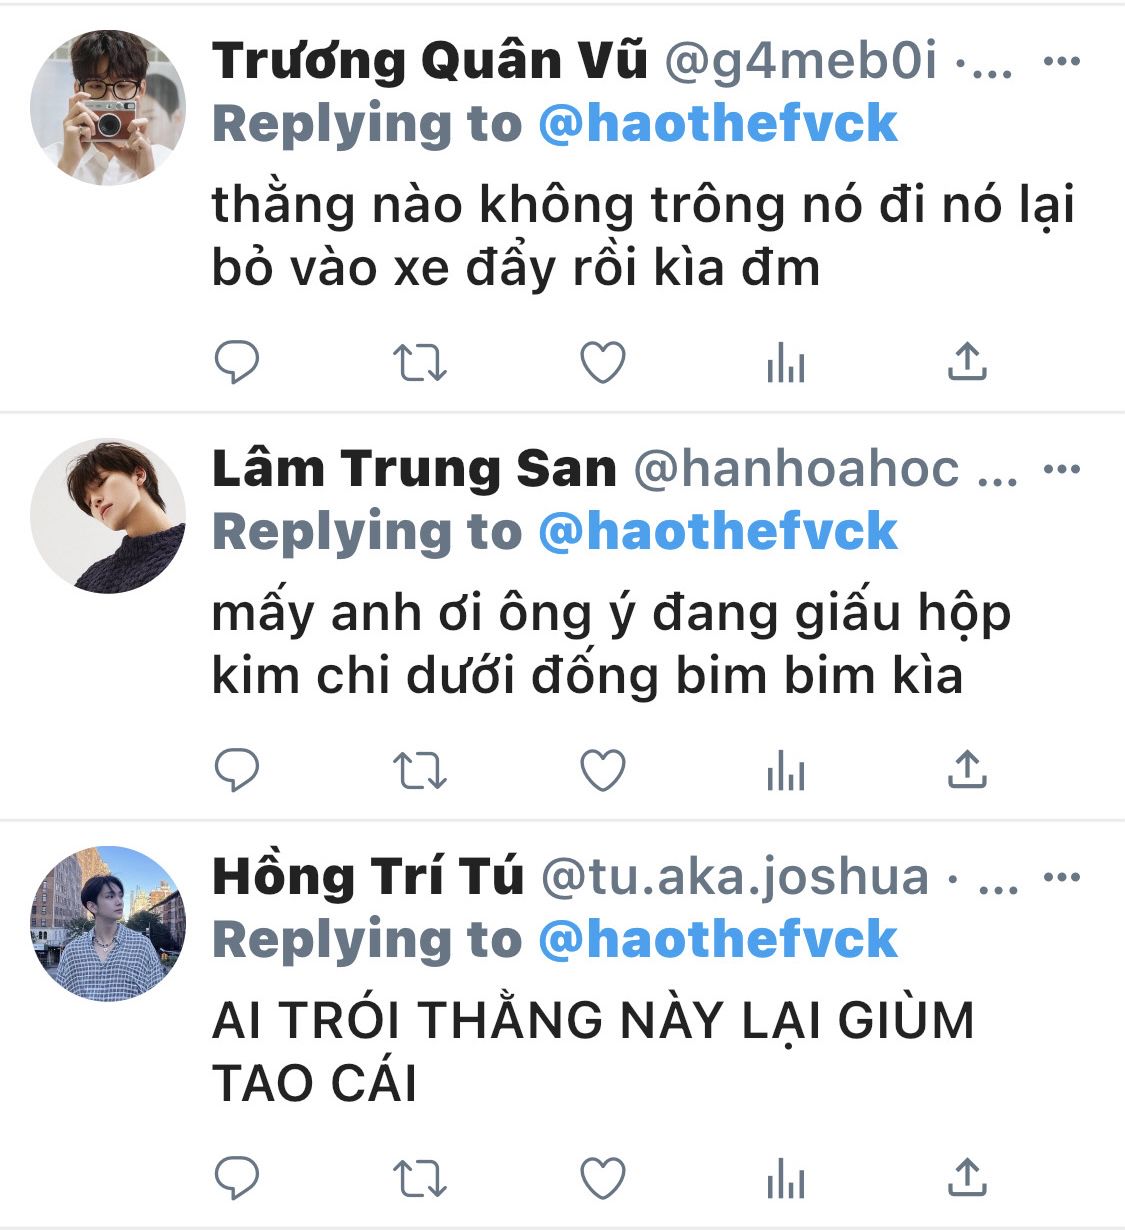
Task: Share Lâm Trung San's tweet
Action: tap(967, 770)
